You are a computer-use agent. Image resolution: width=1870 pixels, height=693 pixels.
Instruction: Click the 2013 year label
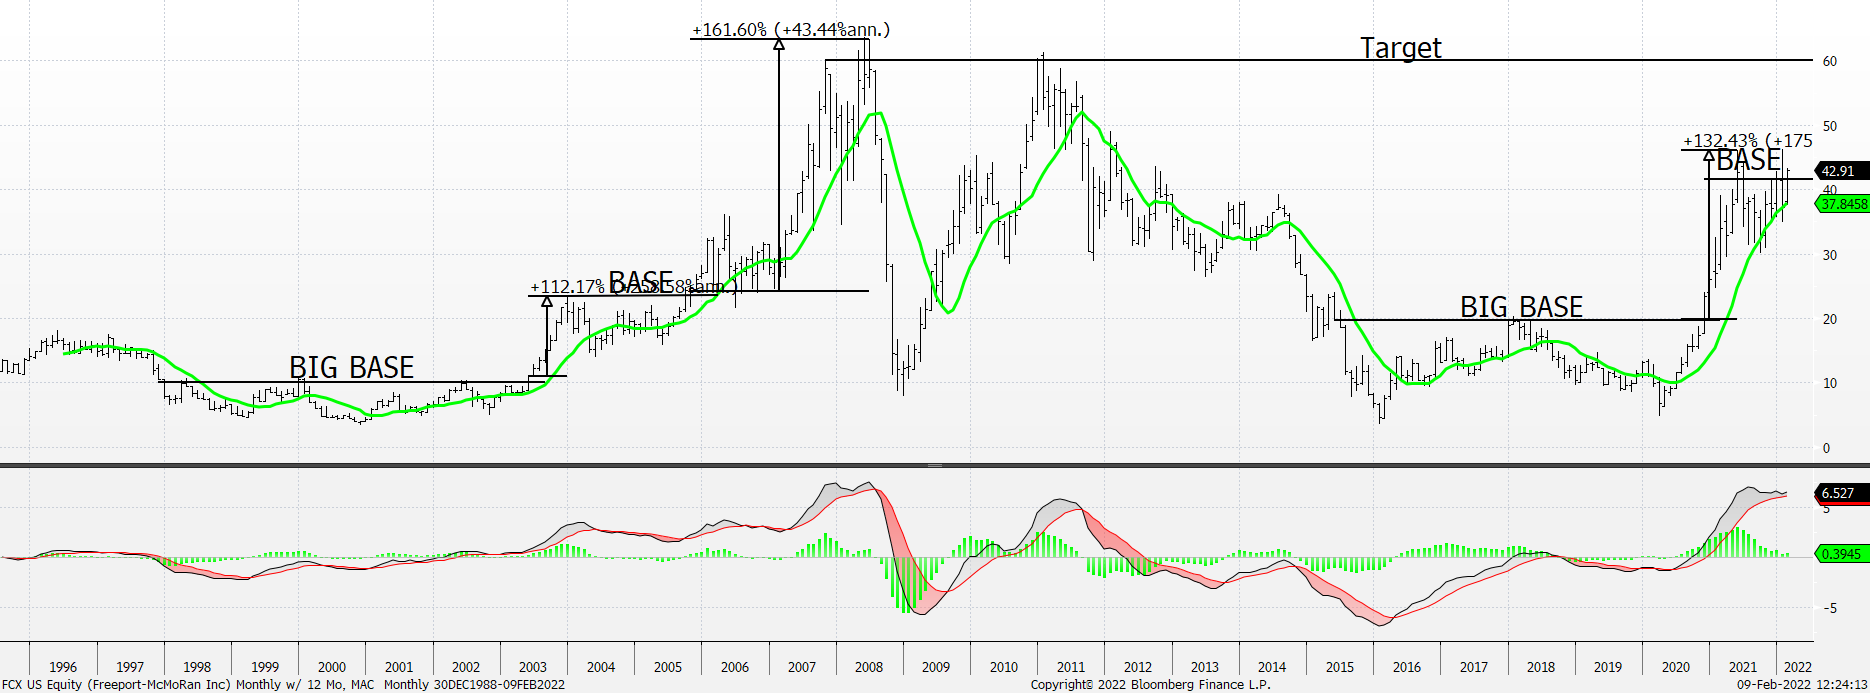click(1205, 667)
